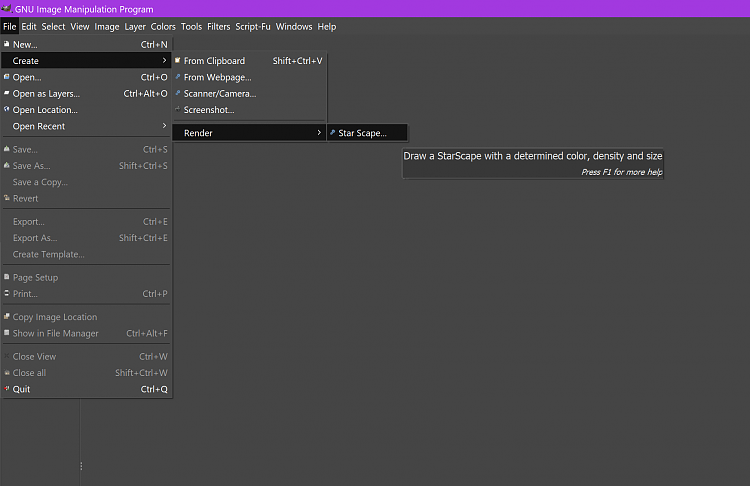Open the Help menu
Viewport: 750px width, 486px height.
(327, 27)
